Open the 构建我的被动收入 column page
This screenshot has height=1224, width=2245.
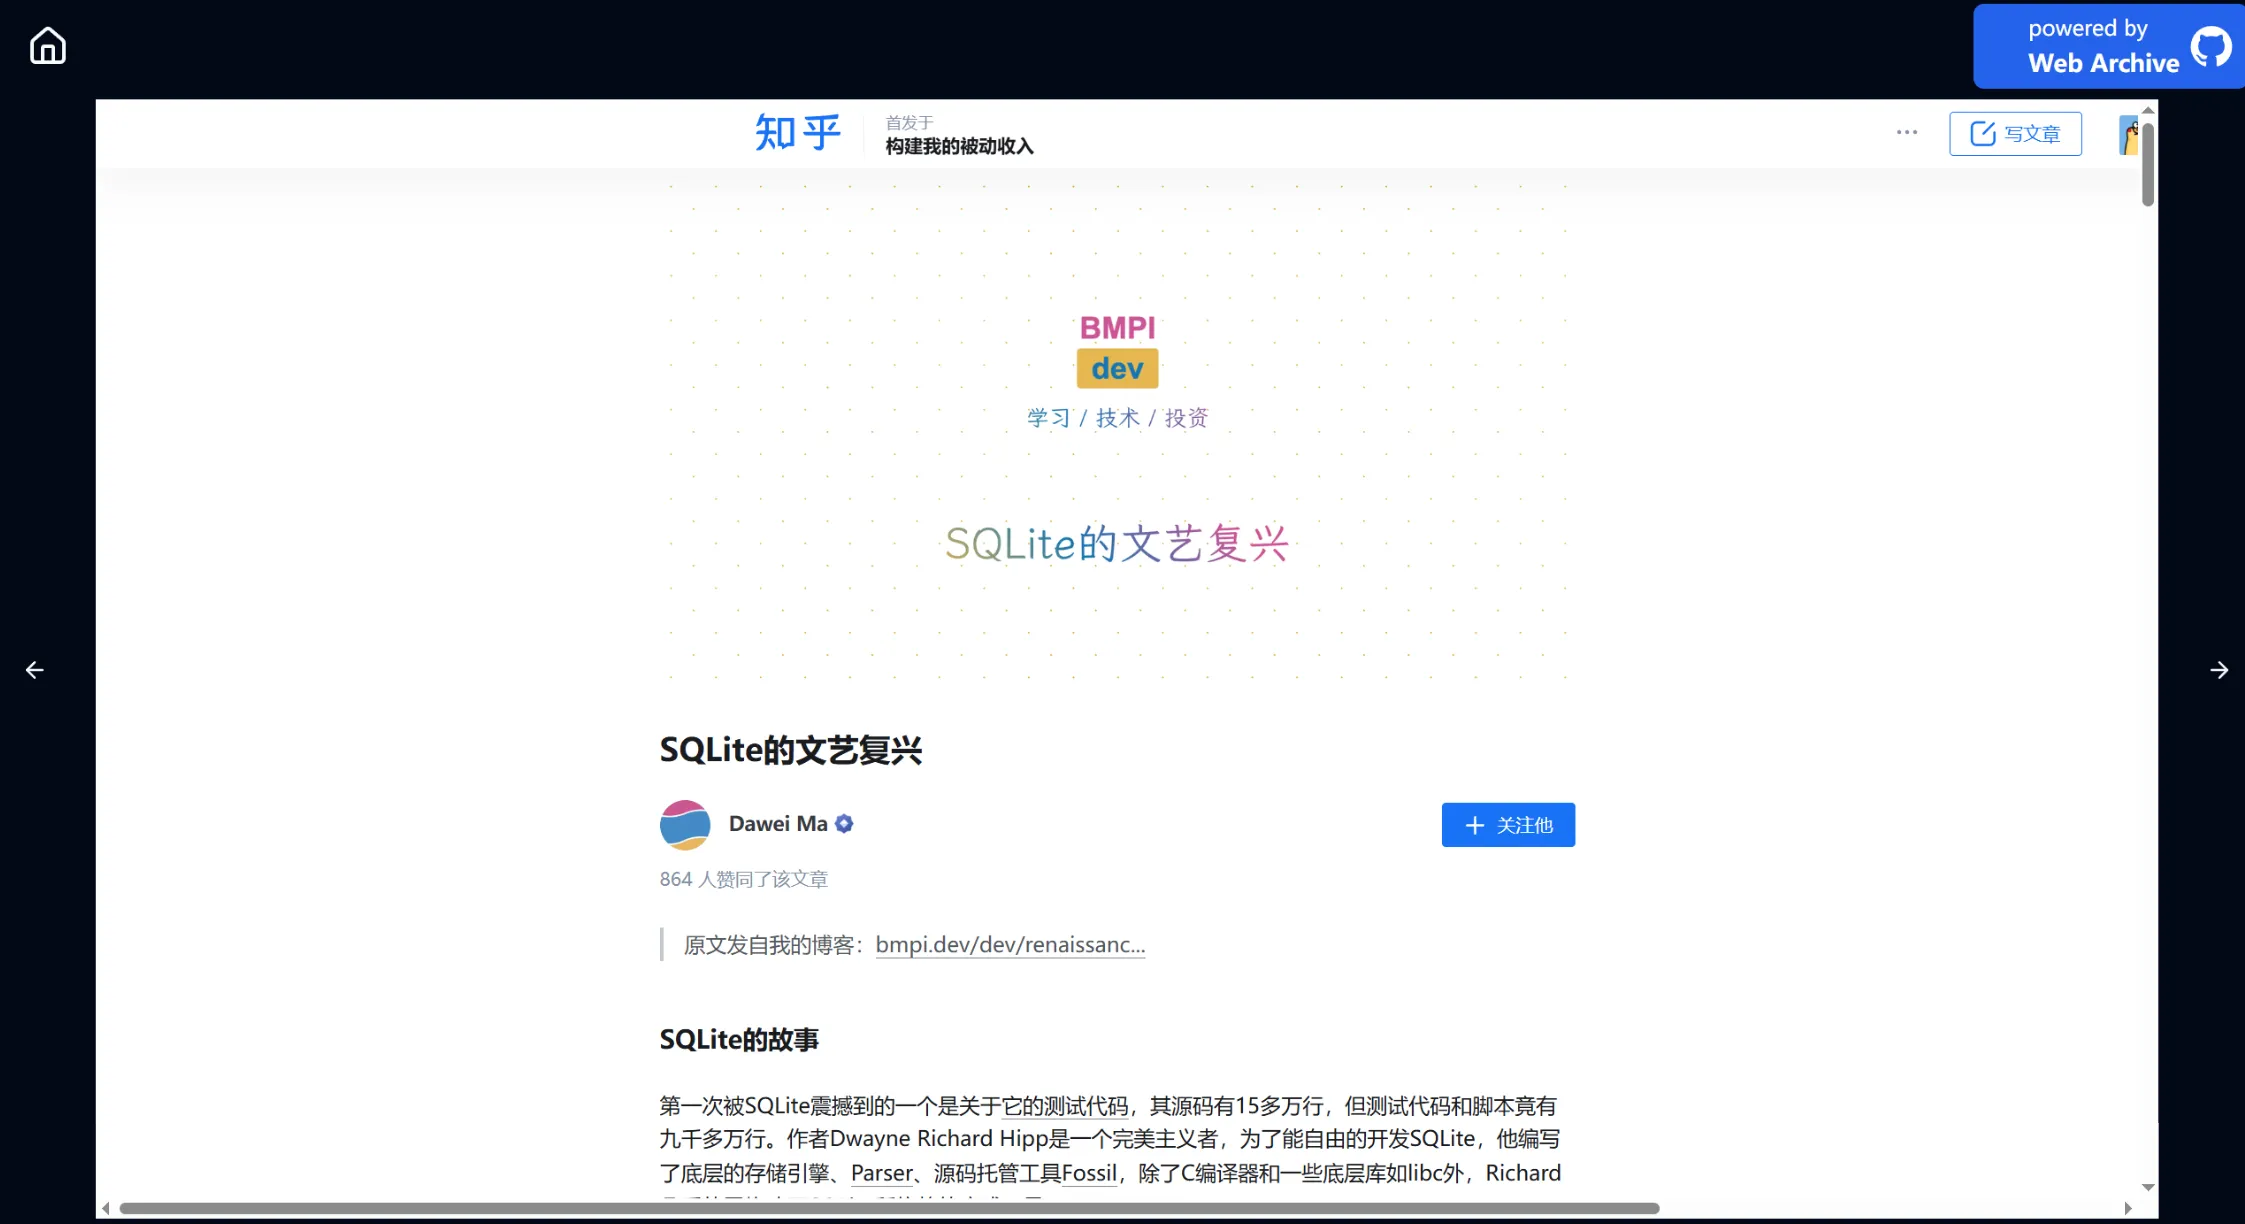[958, 144]
